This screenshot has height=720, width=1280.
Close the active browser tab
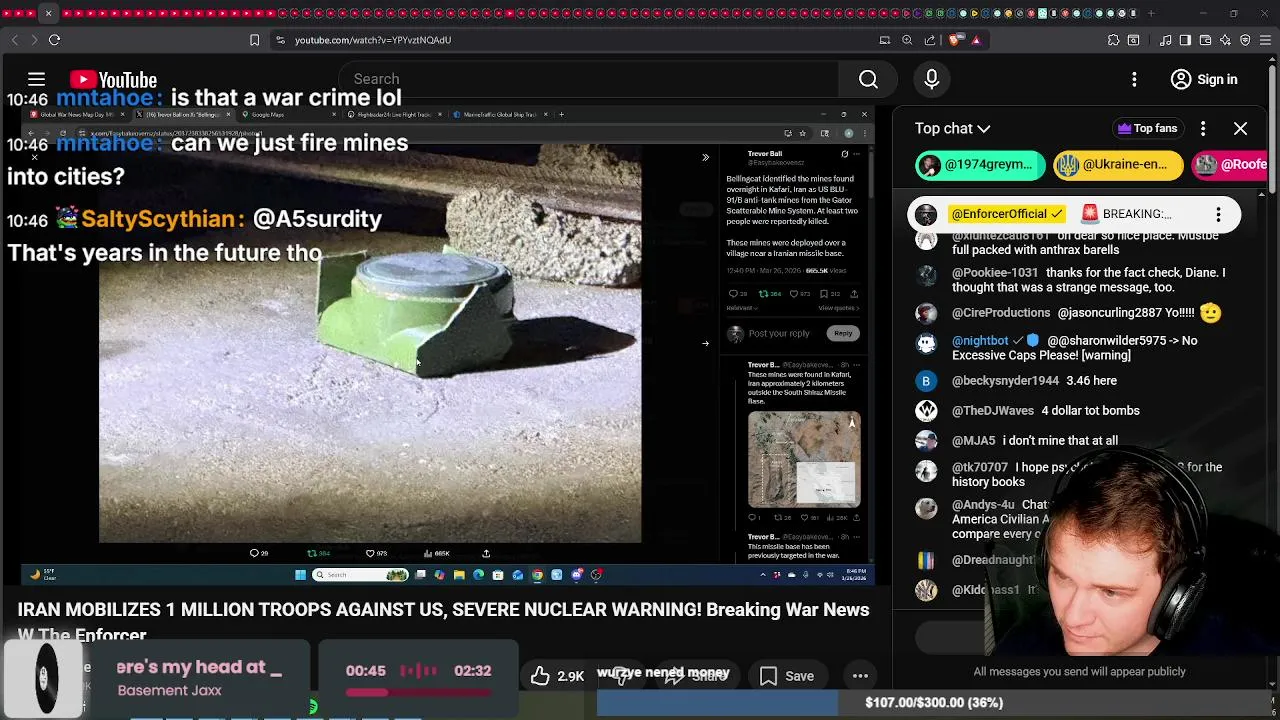pyautogui.click(x=48, y=13)
